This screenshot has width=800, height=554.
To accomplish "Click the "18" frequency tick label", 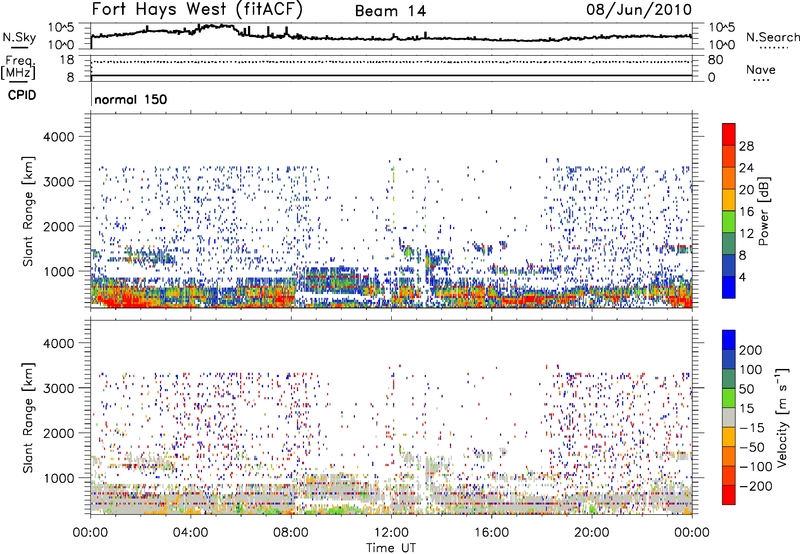I will point(67,60).
